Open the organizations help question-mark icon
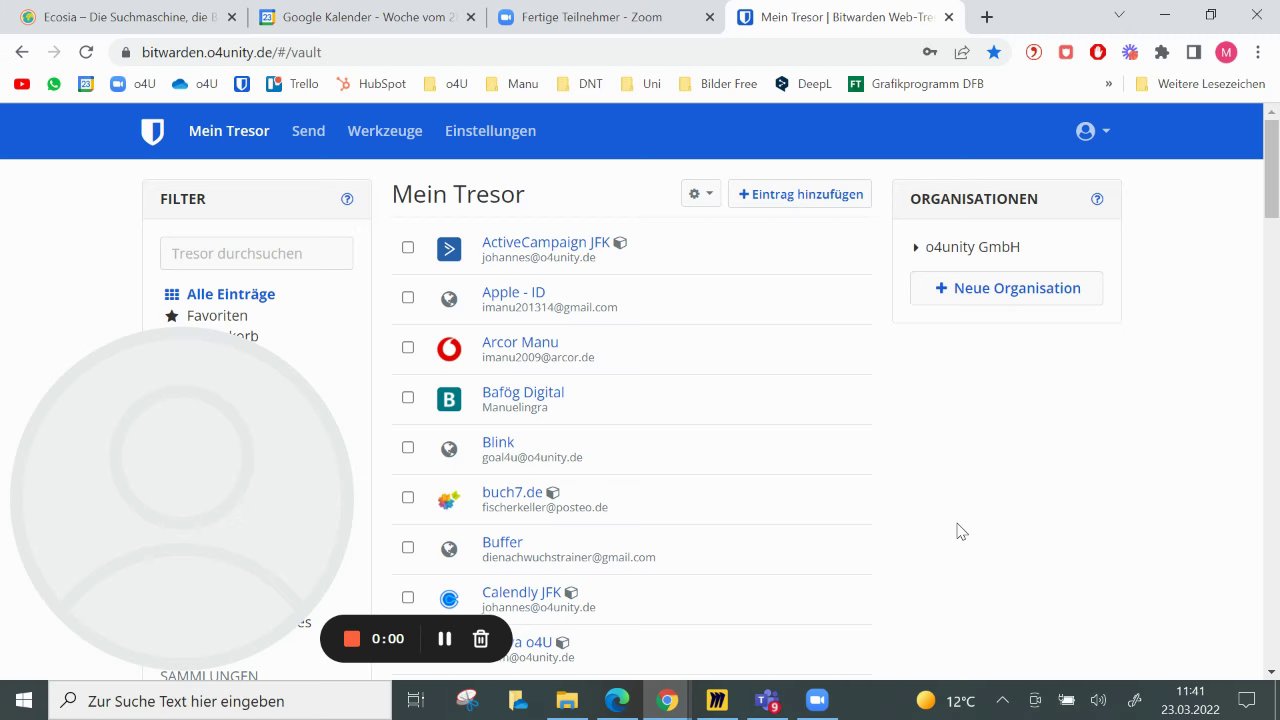1280x720 pixels. (x=1097, y=199)
